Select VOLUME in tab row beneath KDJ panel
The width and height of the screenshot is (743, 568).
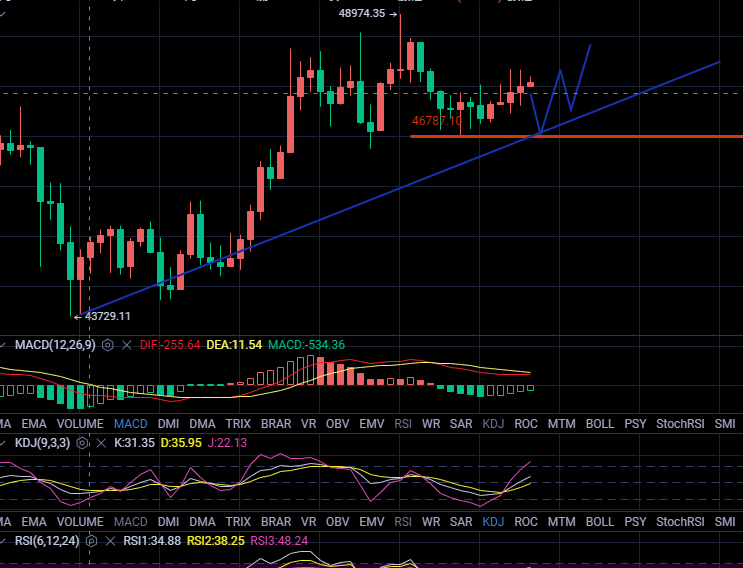click(x=80, y=522)
